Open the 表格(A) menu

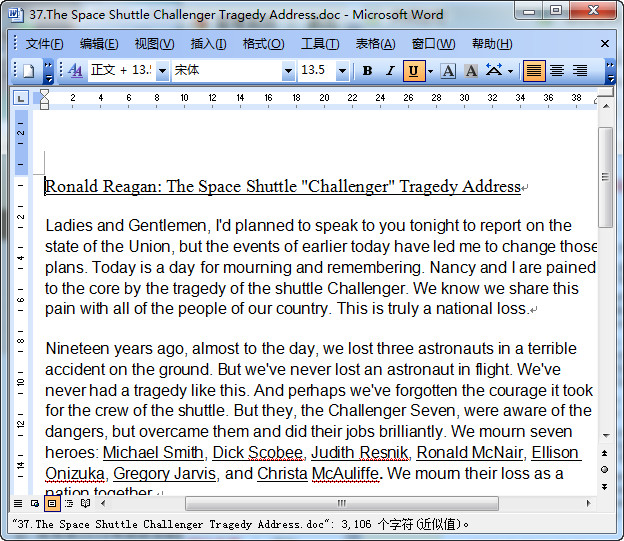click(x=375, y=44)
